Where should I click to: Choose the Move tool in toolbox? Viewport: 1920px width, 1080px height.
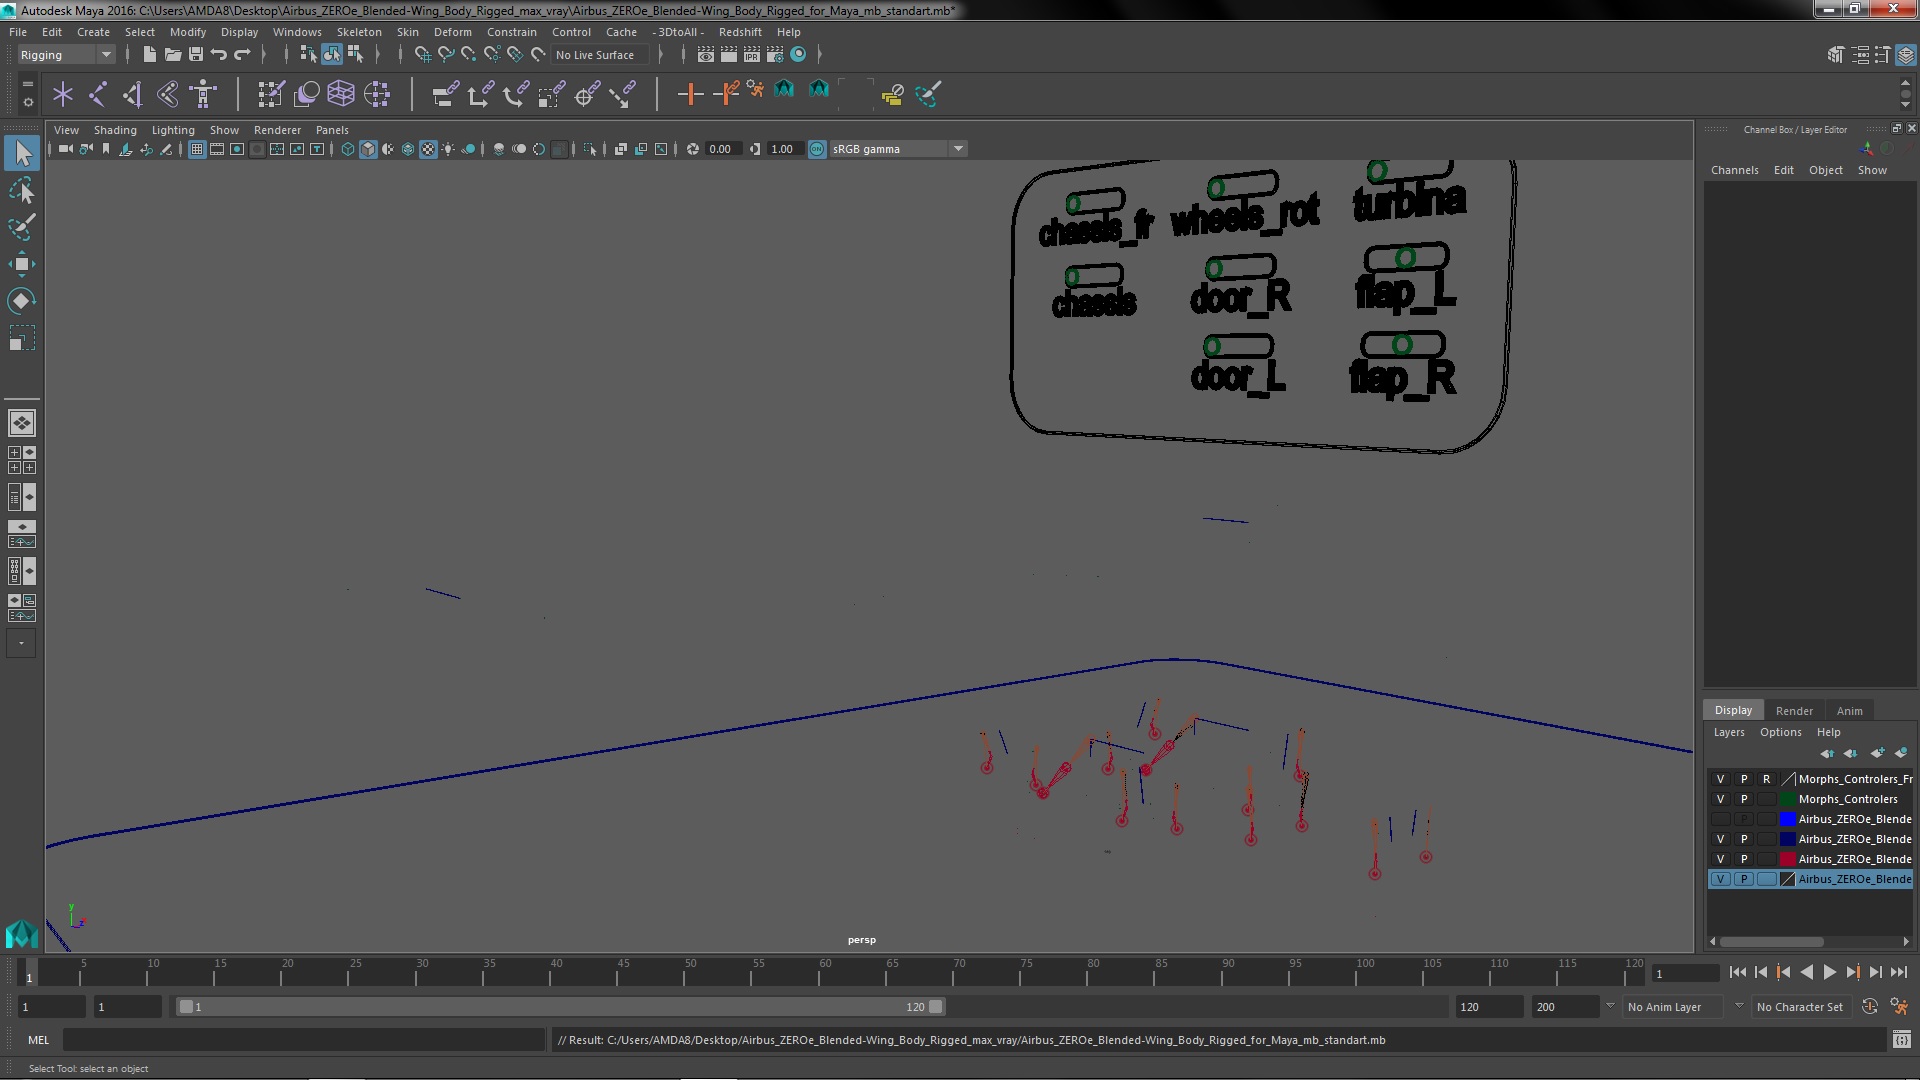[22, 264]
